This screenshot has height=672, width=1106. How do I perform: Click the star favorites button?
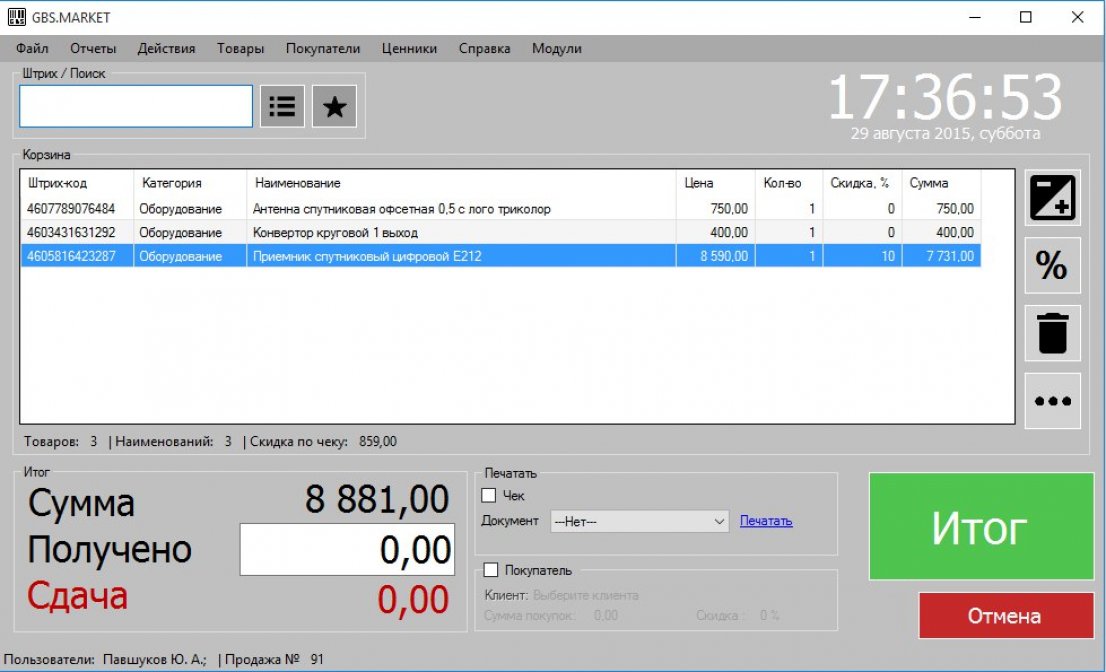pyautogui.click(x=334, y=106)
